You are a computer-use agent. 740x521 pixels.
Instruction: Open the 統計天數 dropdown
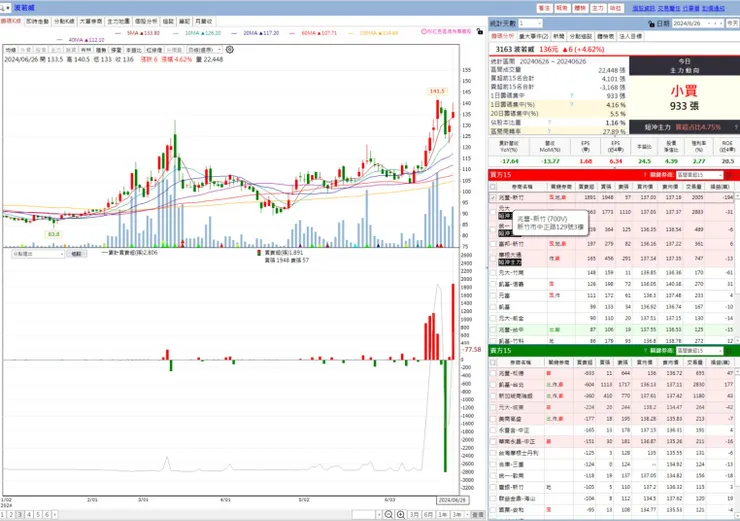[539, 23]
